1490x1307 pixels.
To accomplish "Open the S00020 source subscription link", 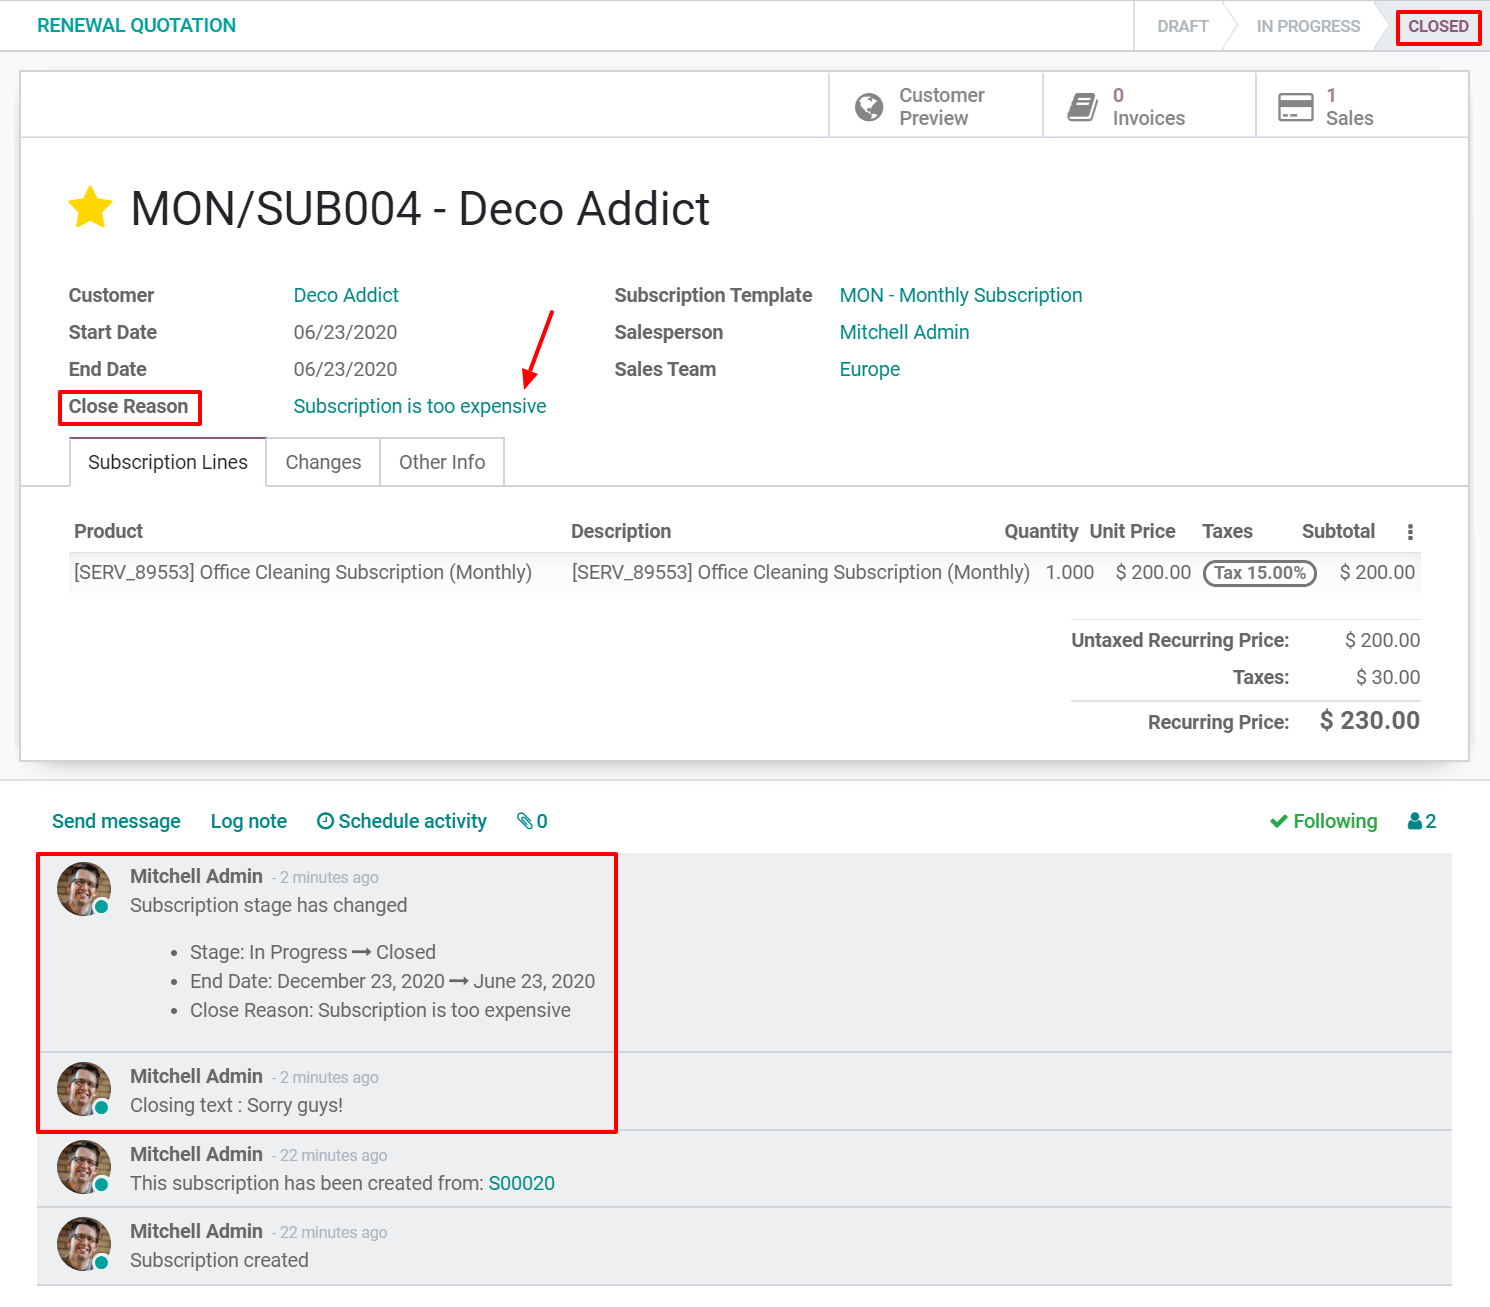I will [x=522, y=1182].
